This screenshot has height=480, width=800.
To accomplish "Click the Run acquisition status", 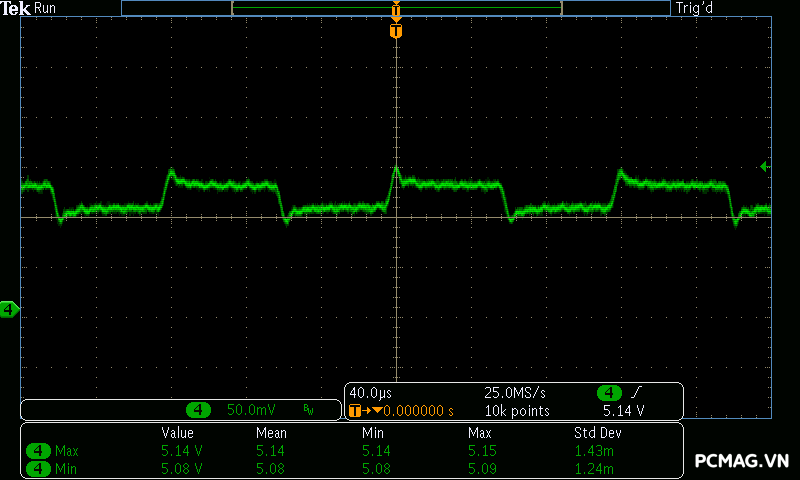I will click(x=46, y=8).
